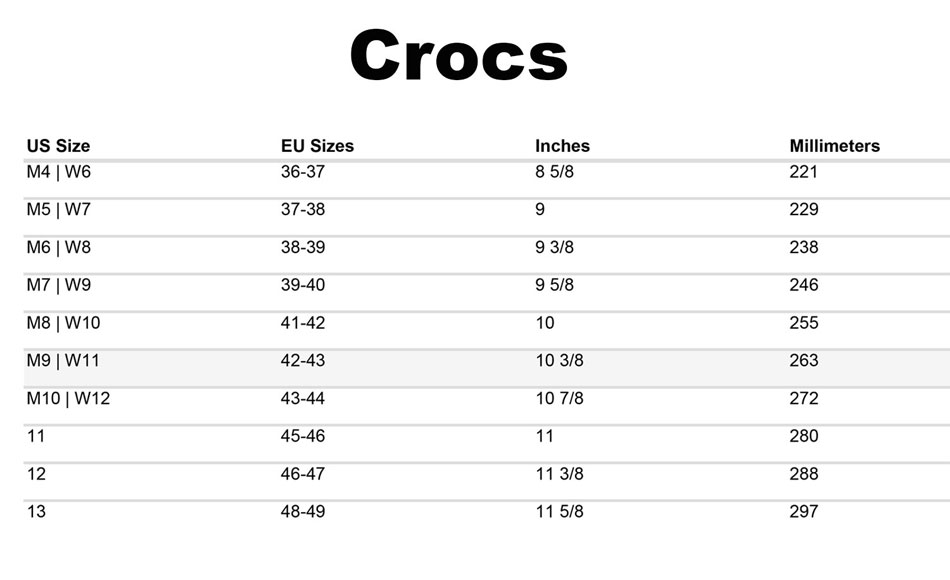This screenshot has width=950, height=580.
Task: Click the Inches column header
Action: pyautogui.click(x=562, y=146)
